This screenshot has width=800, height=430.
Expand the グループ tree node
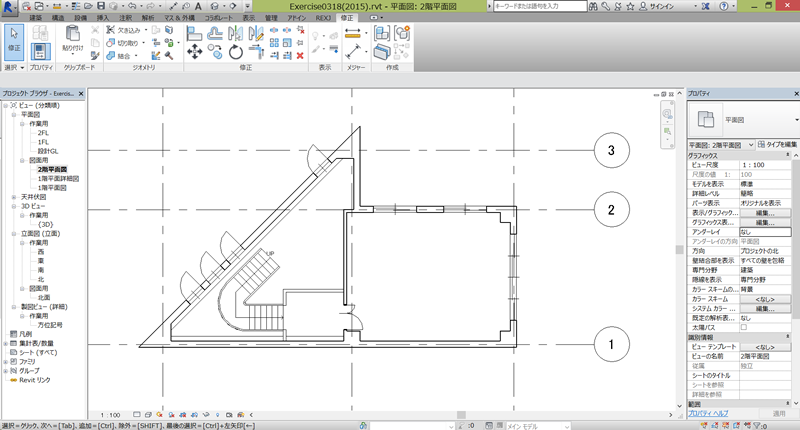[x=6, y=370]
